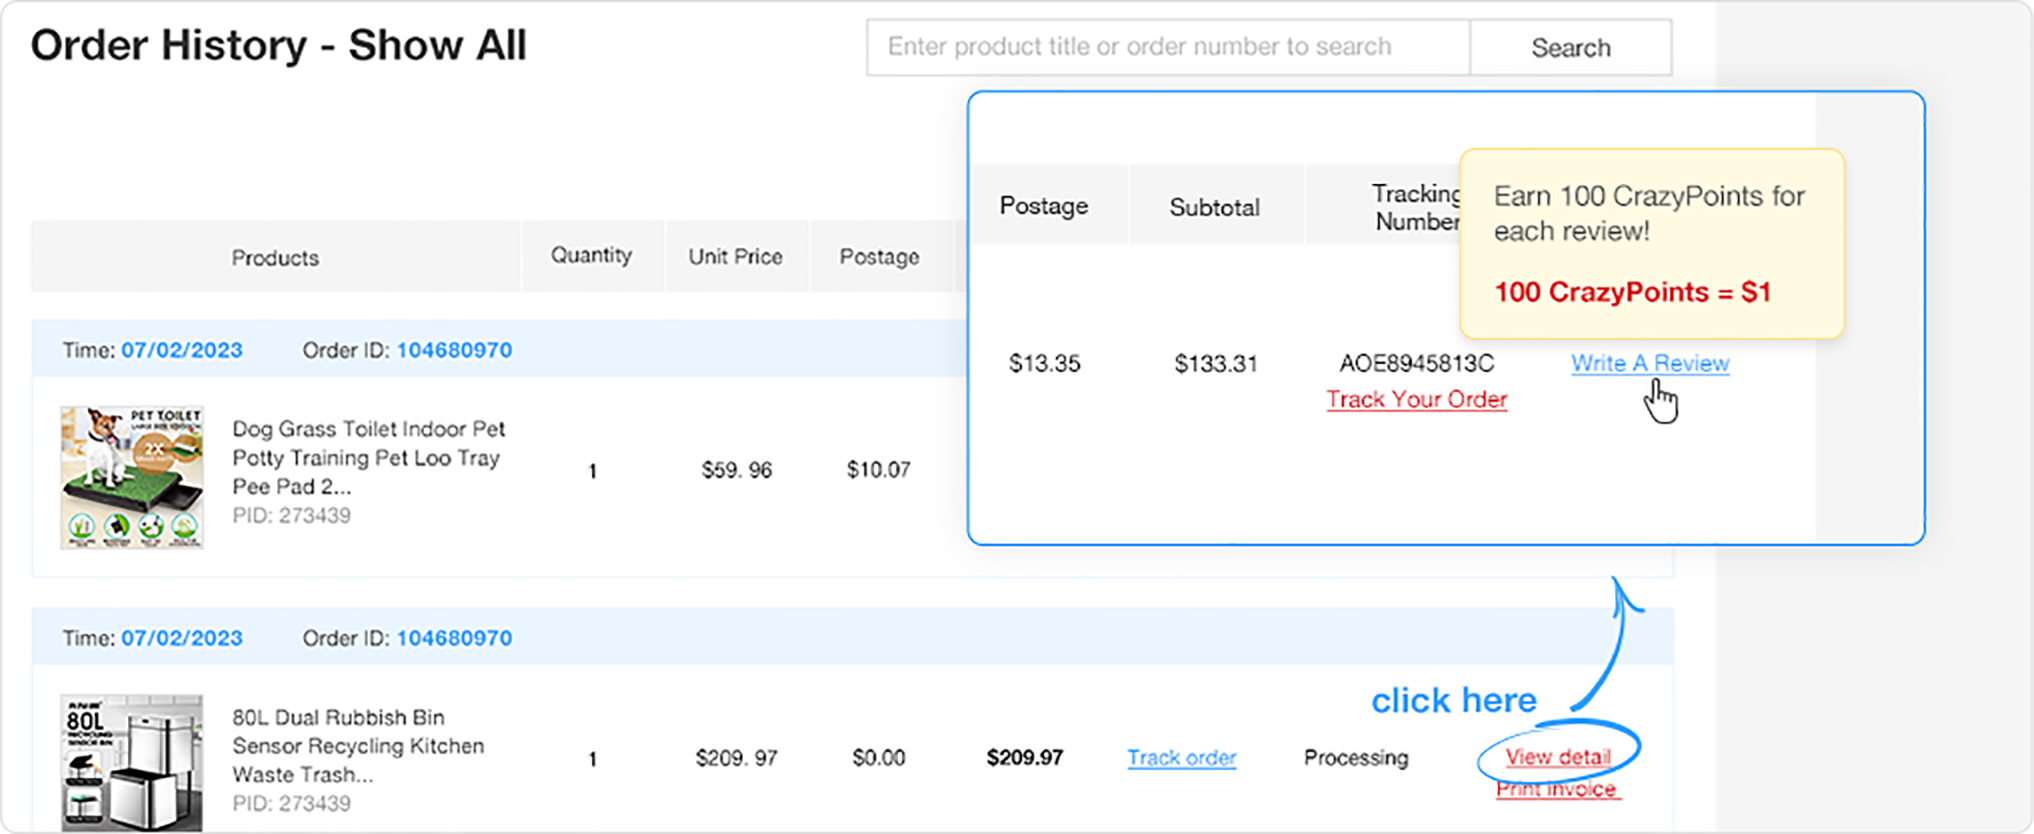Click the order search input field

1167,47
